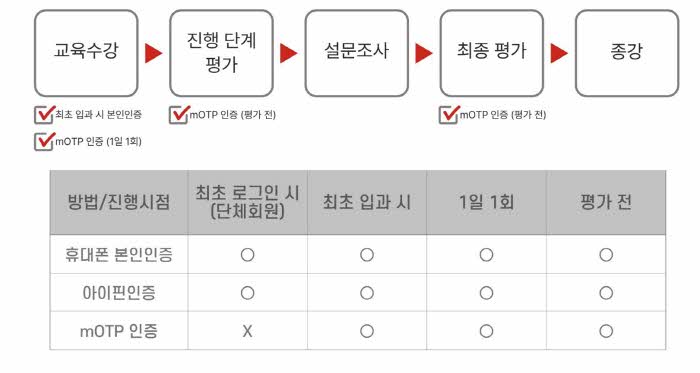The height and width of the screenshot is (373, 700).
Task: Toggle 최초 입과 시 본인인증 checkbox
Action: coord(44,115)
